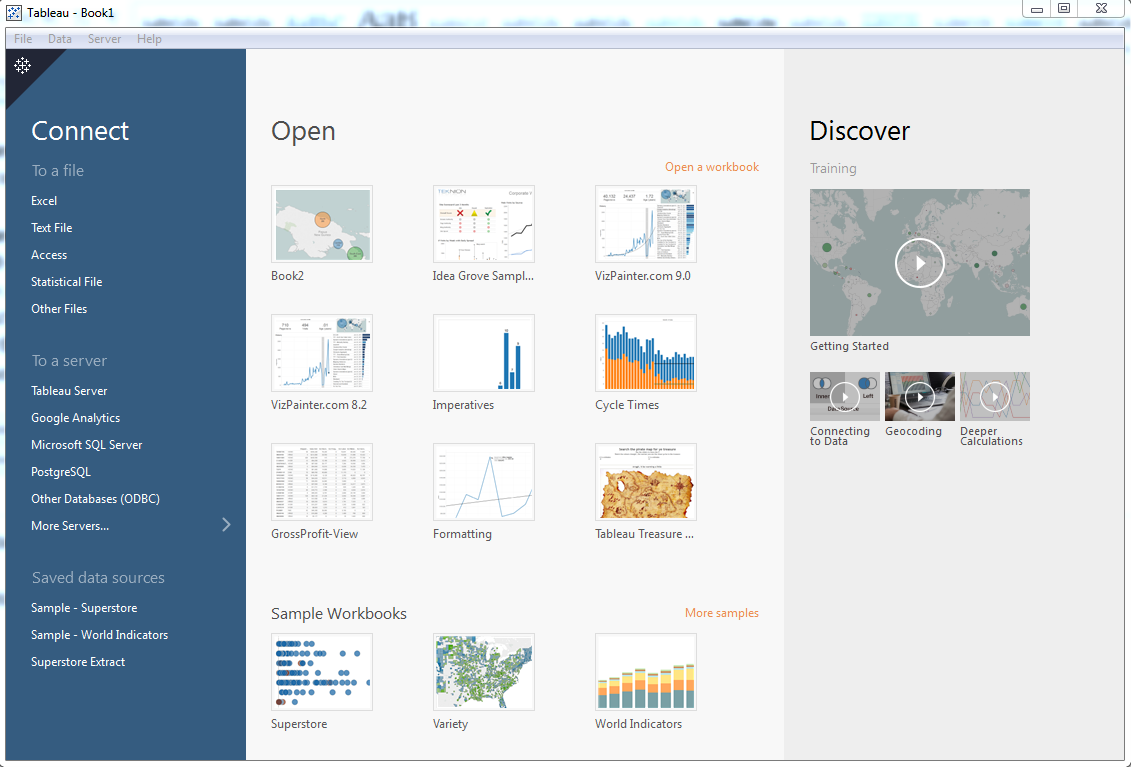This screenshot has width=1131, height=767.
Task: Open the Book2 workbook thumbnail
Action: 322,224
